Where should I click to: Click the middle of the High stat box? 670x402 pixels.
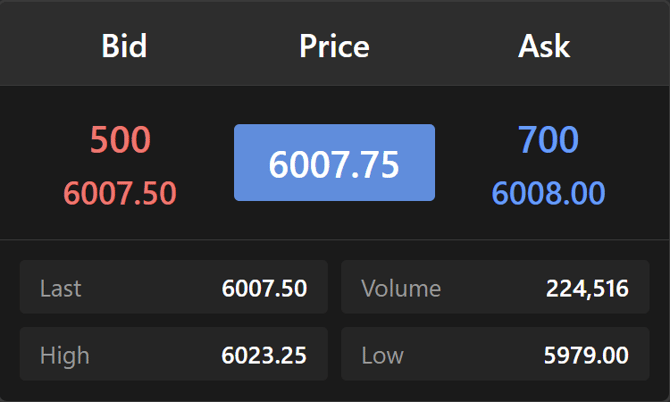[x=174, y=354]
